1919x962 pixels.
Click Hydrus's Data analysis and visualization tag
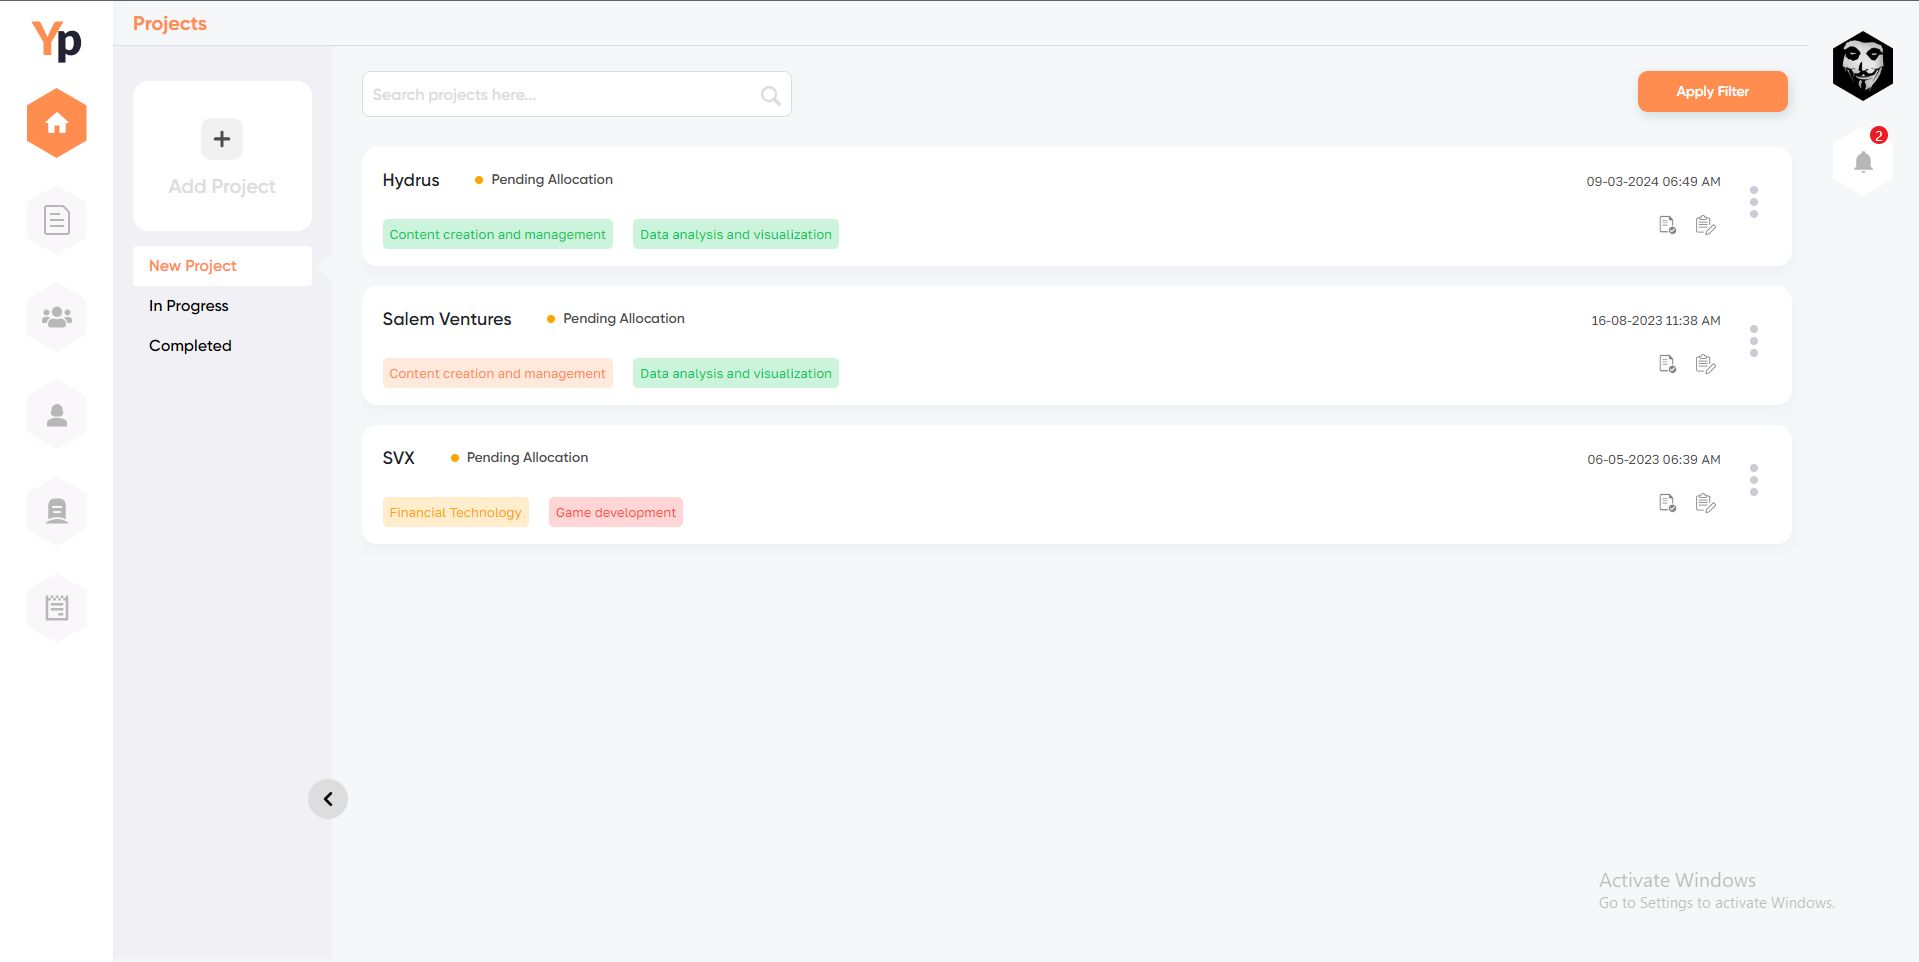coord(736,234)
